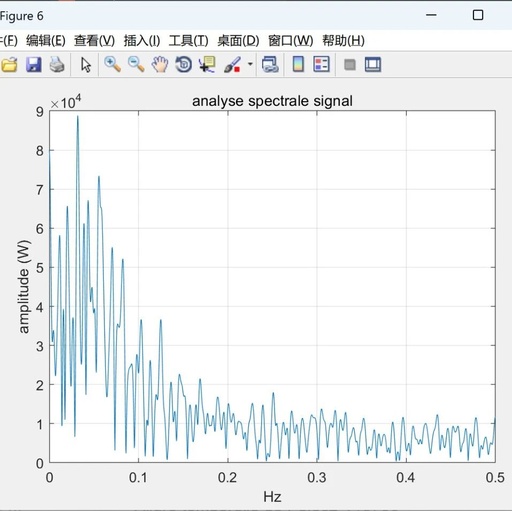512x511 pixels.
Task: Activate the Zoom Out magnifier tool
Action: pyautogui.click(x=136, y=64)
